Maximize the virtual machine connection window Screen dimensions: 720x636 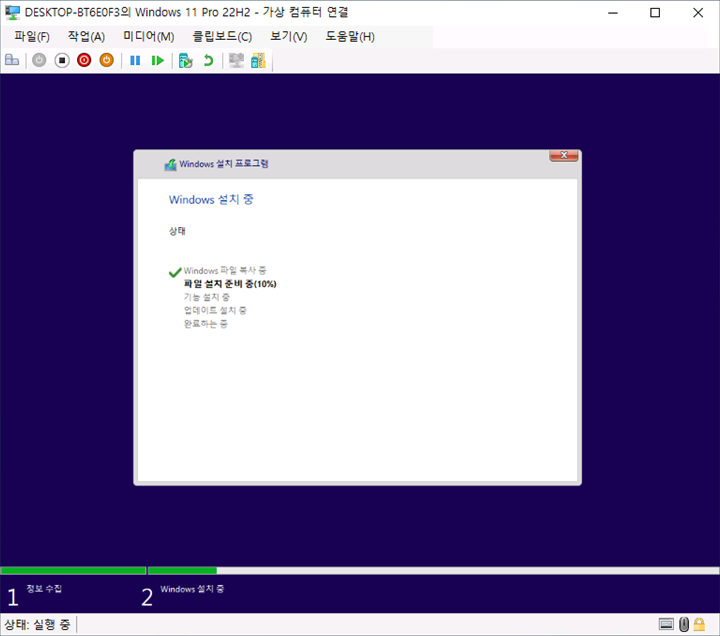655,13
